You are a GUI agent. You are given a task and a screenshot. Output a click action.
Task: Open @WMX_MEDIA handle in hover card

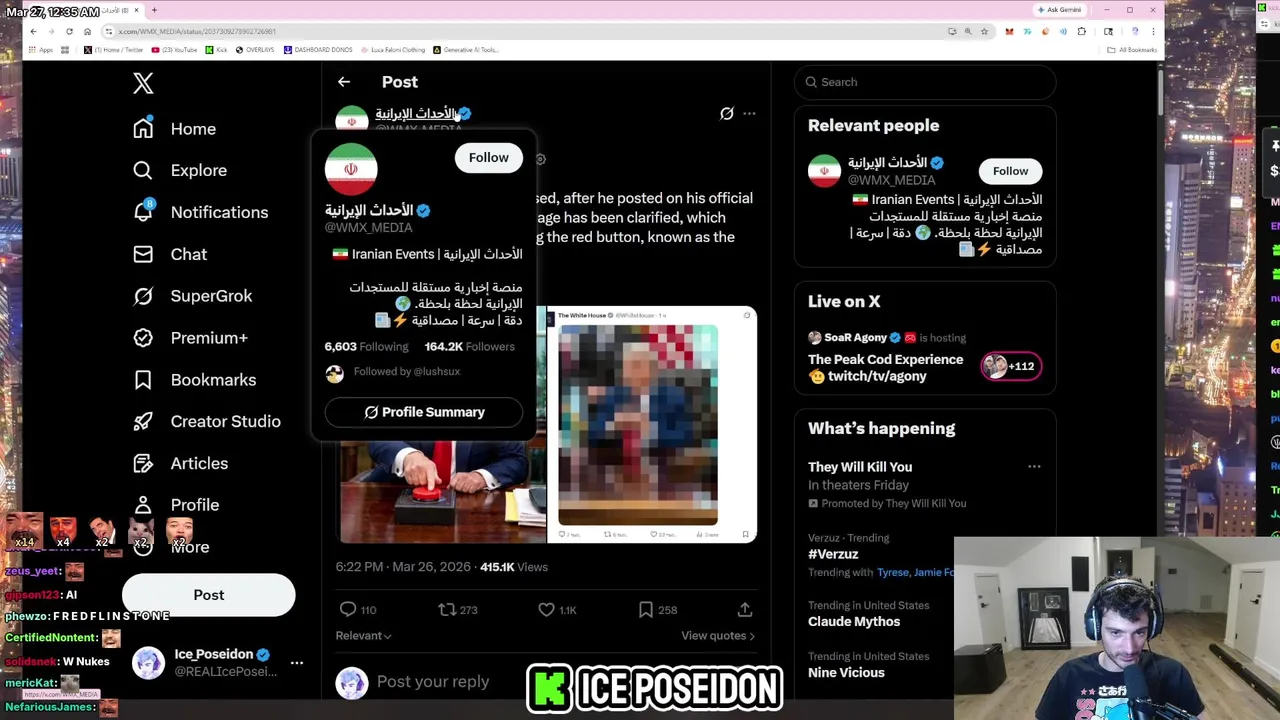pos(368,227)
